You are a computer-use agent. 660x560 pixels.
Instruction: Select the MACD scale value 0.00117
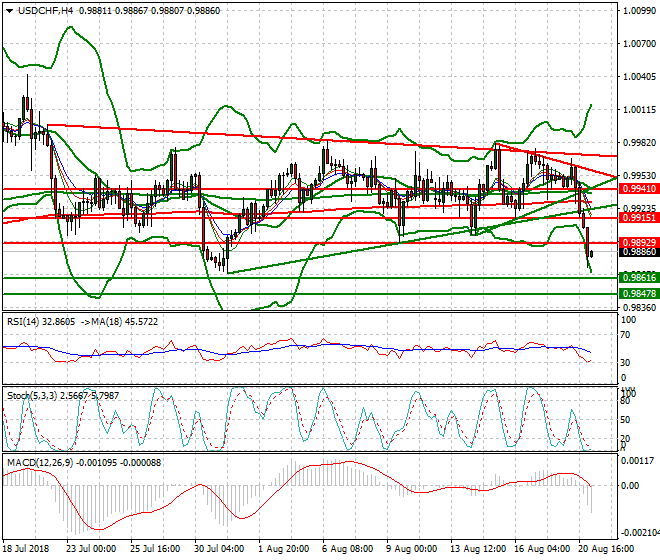[638, 461]
